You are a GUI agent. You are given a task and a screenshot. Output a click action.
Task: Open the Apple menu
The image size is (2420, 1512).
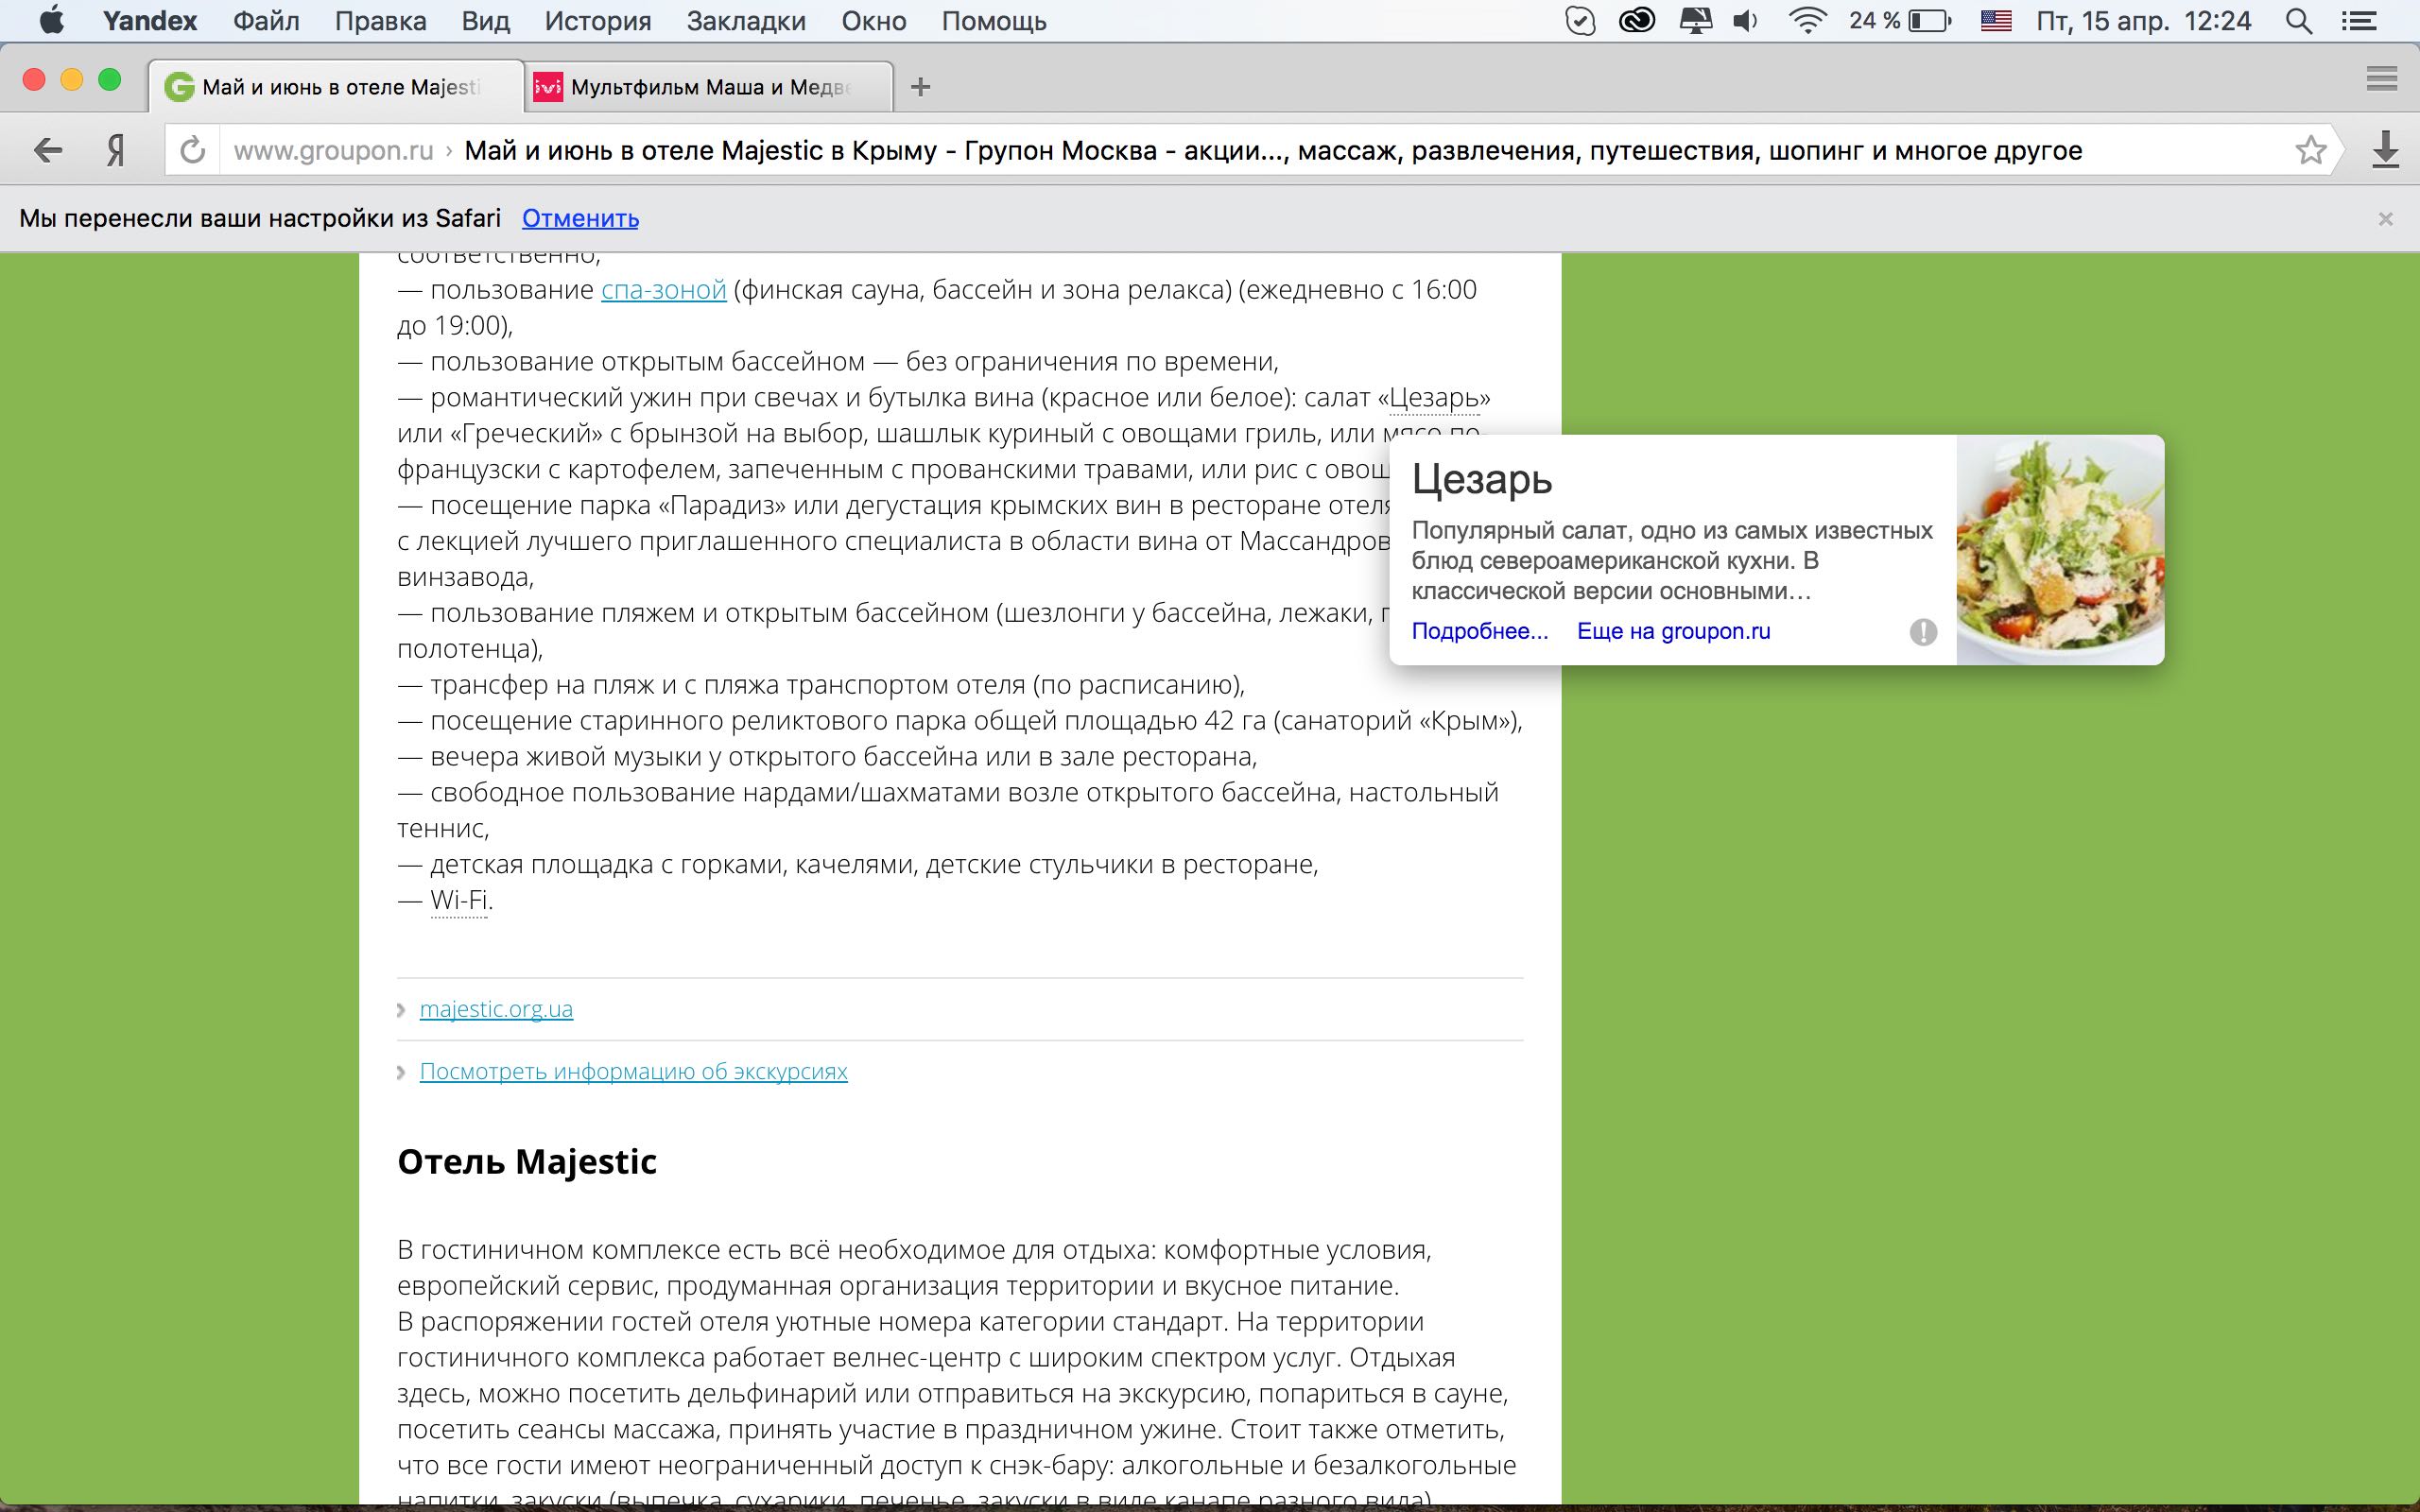50,21
